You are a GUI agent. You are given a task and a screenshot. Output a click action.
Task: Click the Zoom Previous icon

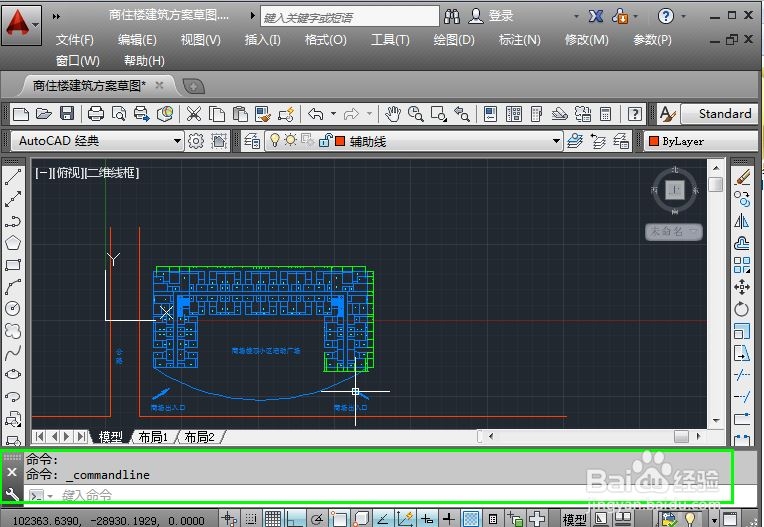pos(461,114)
